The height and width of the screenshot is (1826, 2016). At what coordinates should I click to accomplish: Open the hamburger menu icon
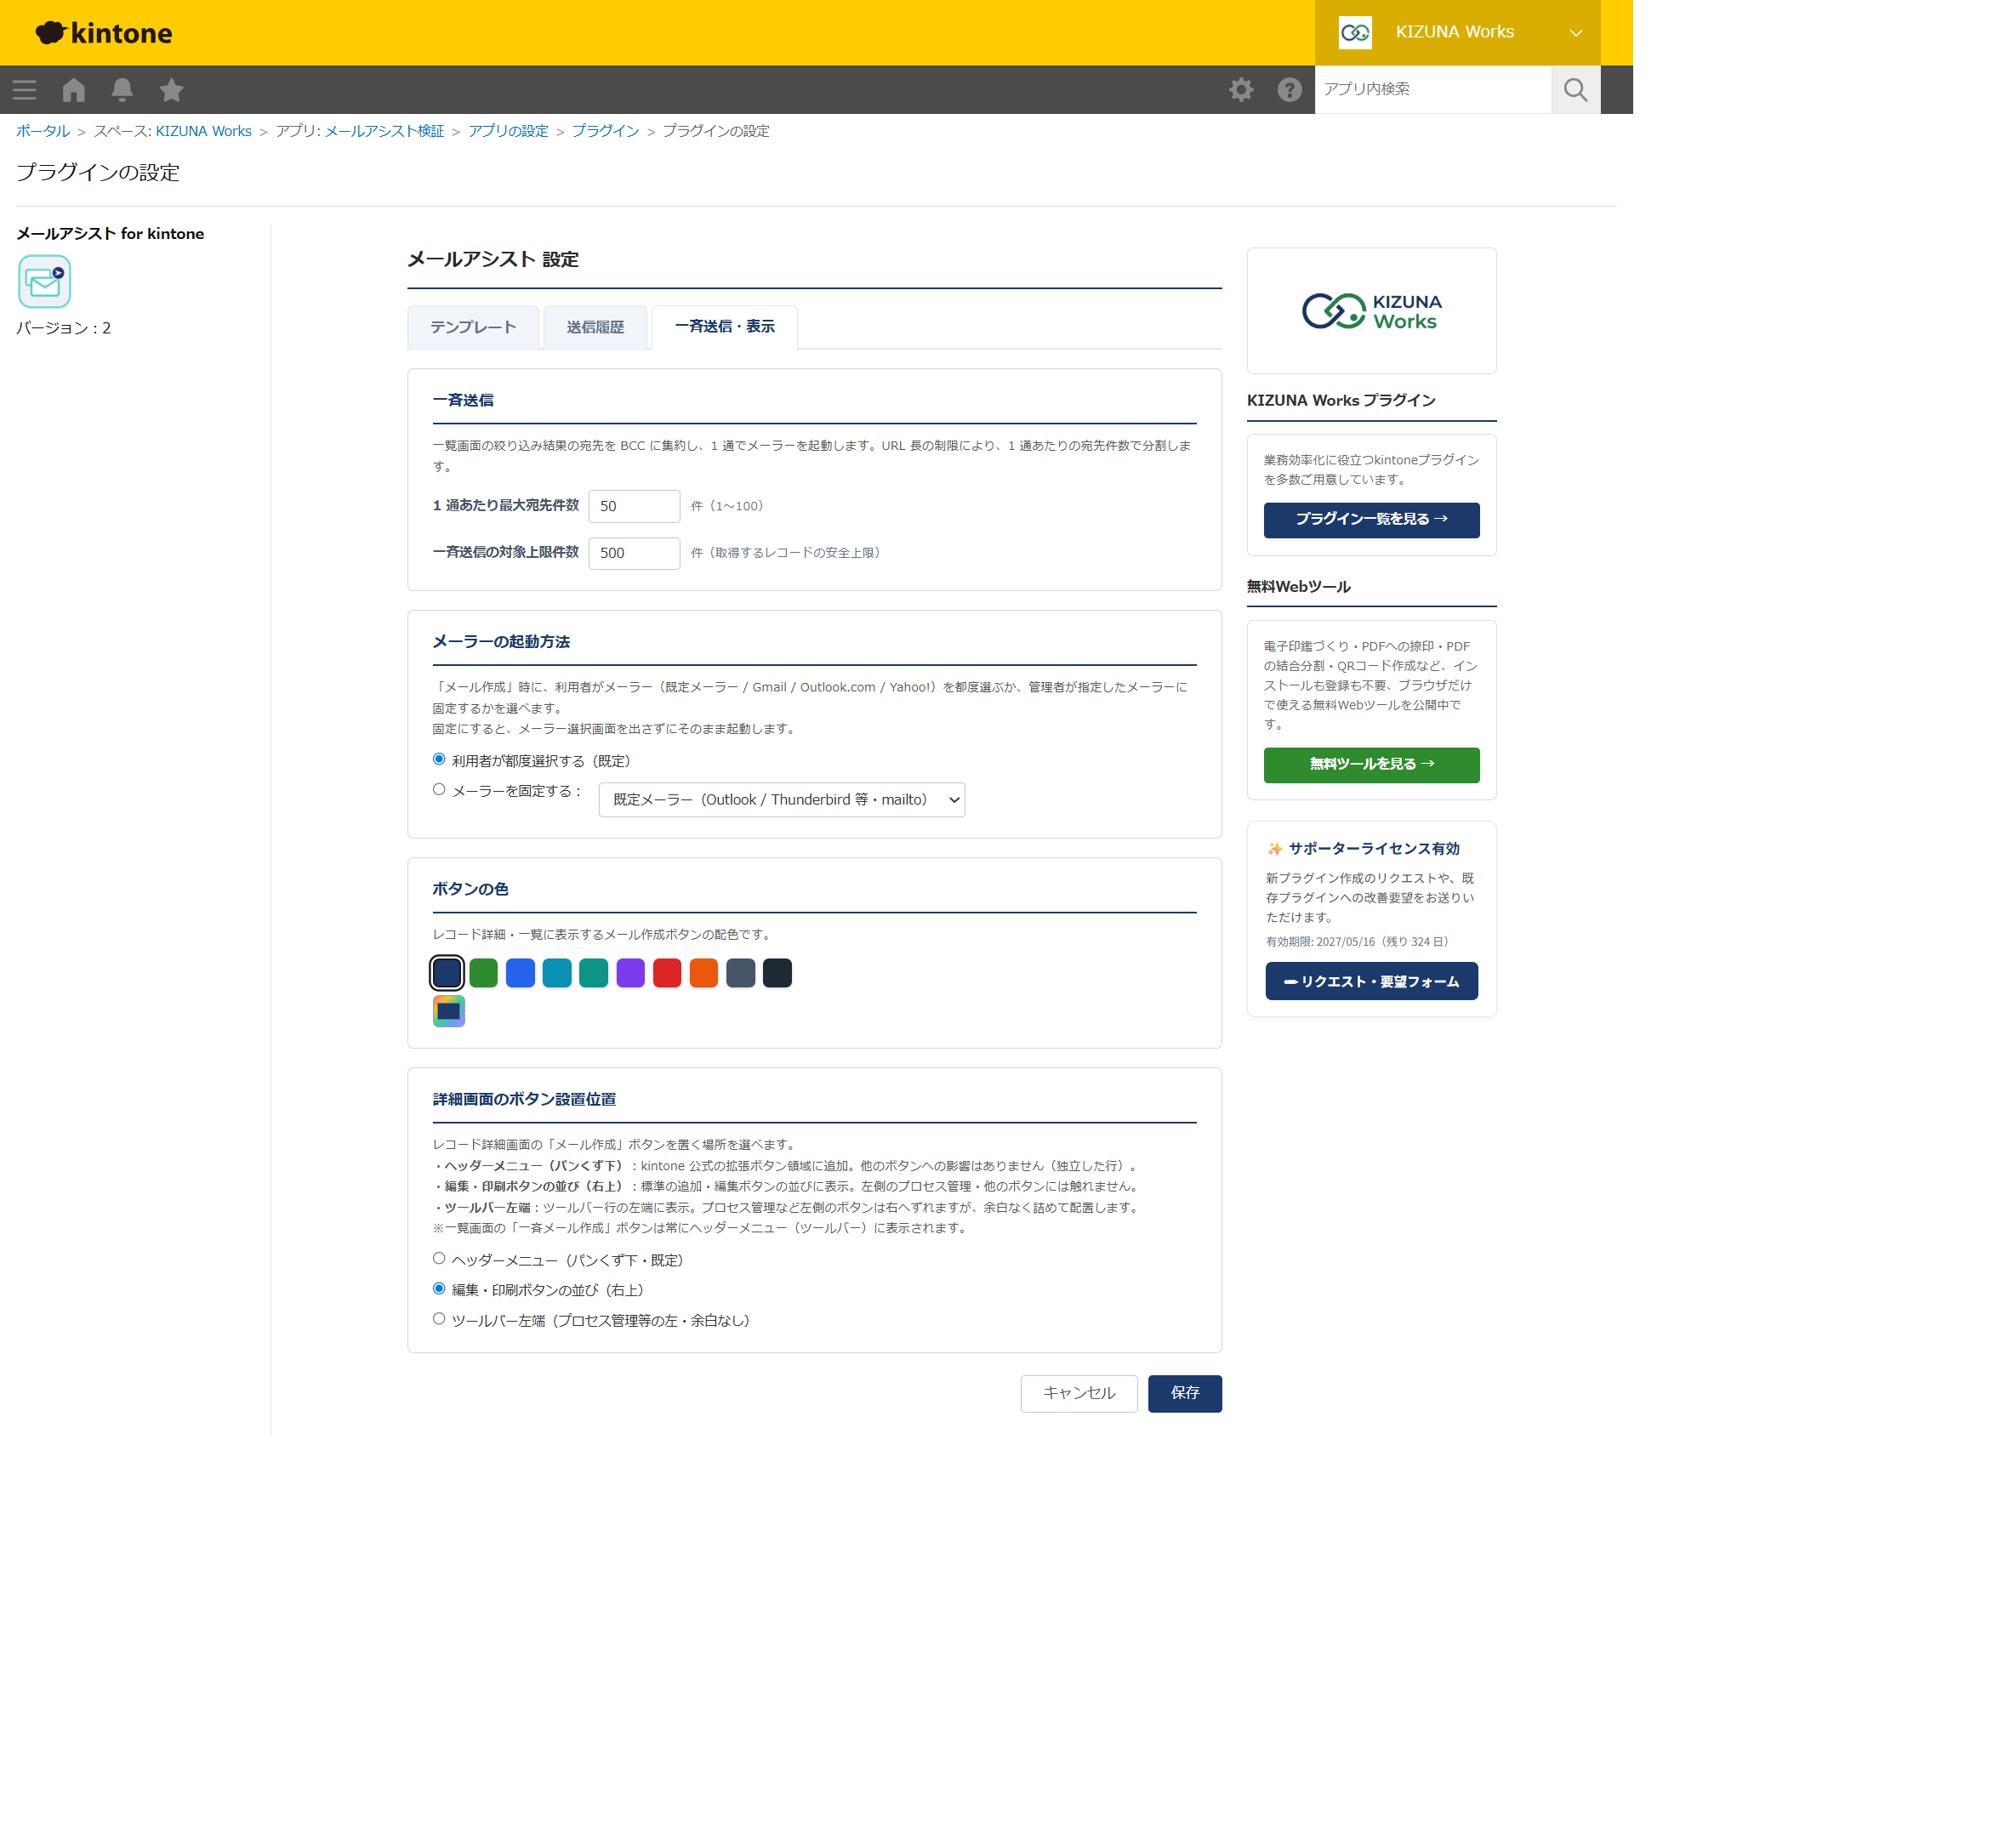[24, 90]
